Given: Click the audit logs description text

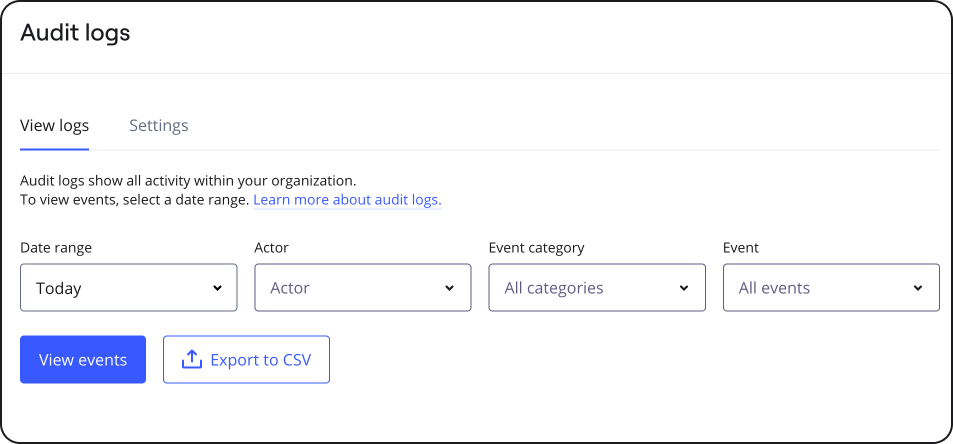Looking at the screenshot, I should 188,181.
